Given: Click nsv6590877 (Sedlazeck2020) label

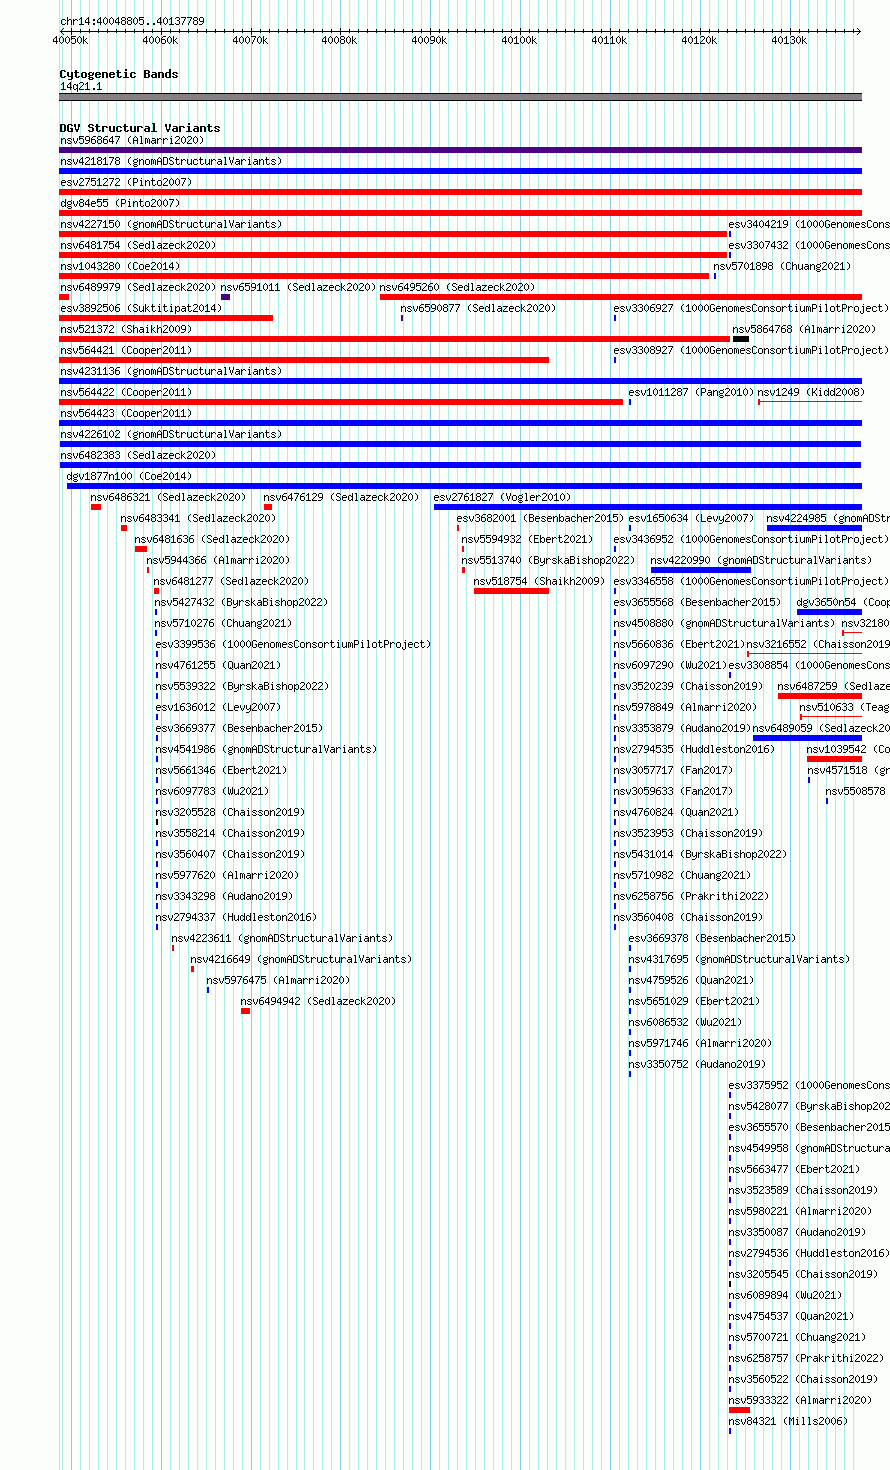Looking at the screenshot, I should click(479, 308).
